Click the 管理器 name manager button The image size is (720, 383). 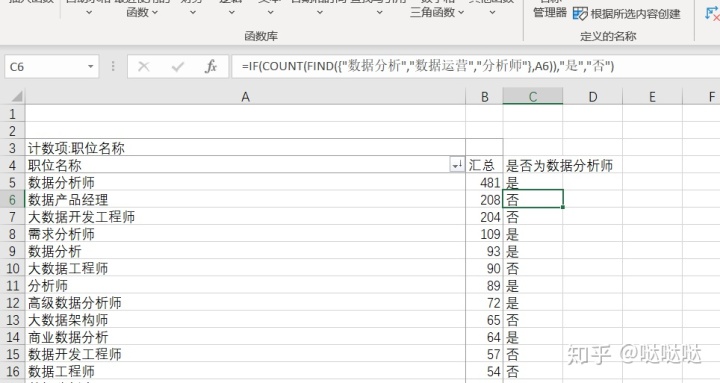pos(550,13)
